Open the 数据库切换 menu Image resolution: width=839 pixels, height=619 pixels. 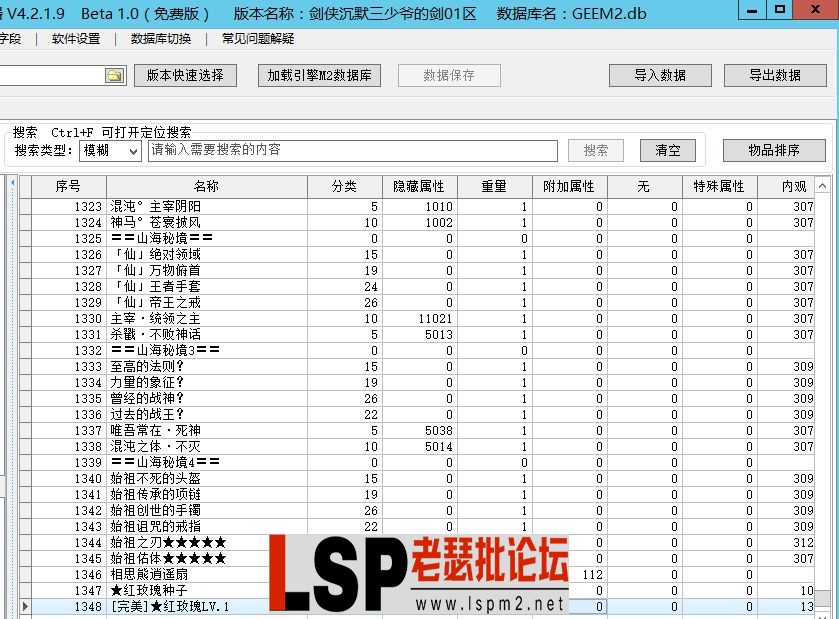coord(161,39)
